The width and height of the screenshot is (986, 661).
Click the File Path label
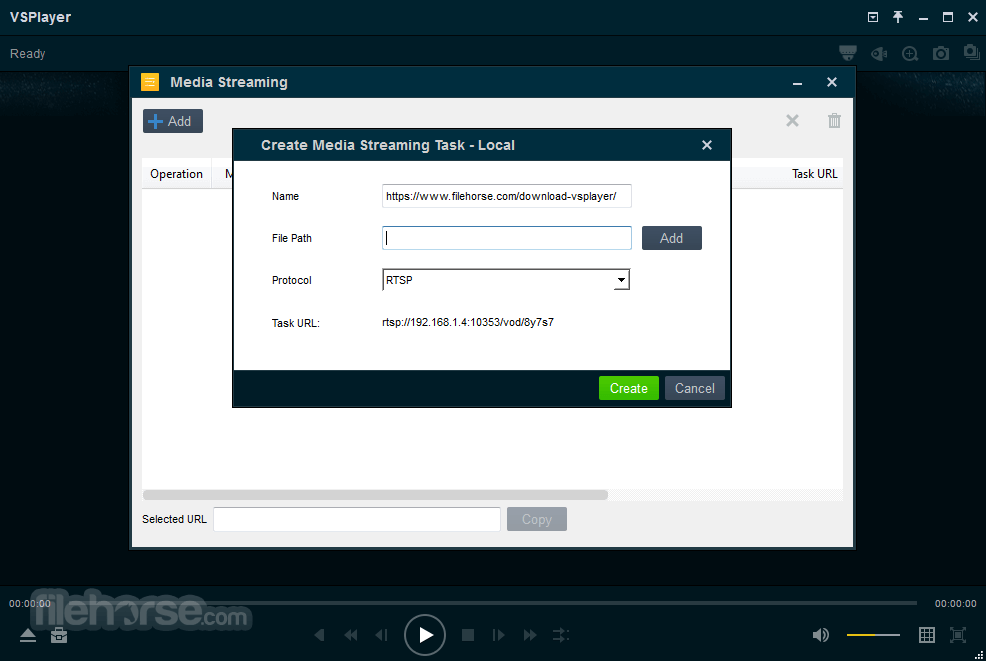point(292,238)
